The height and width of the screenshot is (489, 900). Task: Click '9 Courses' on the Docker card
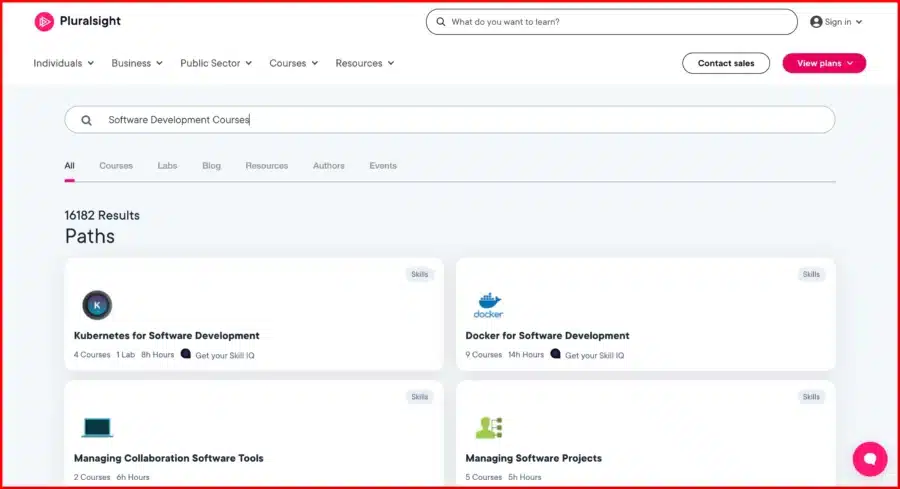[483, 355]
